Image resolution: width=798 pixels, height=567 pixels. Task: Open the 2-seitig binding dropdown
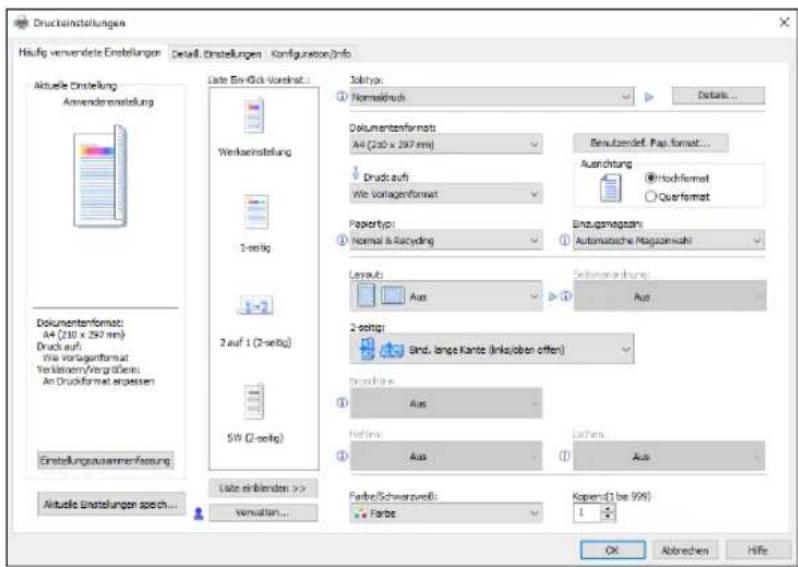(x=492, y=349)
